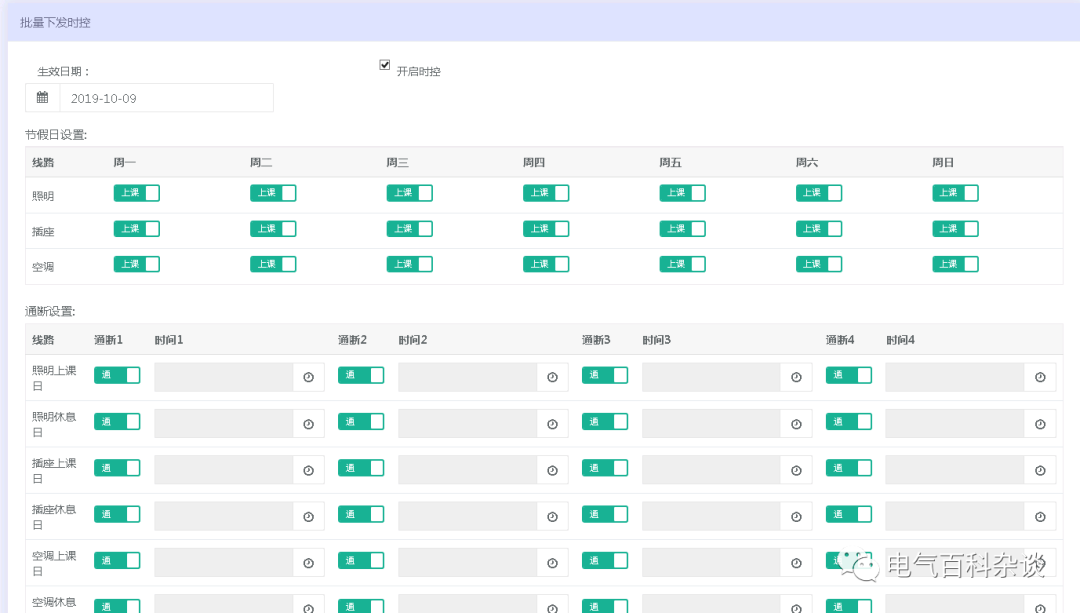Click the 批量下发时控 title text
1080x613 pixels.
[55, 23]
